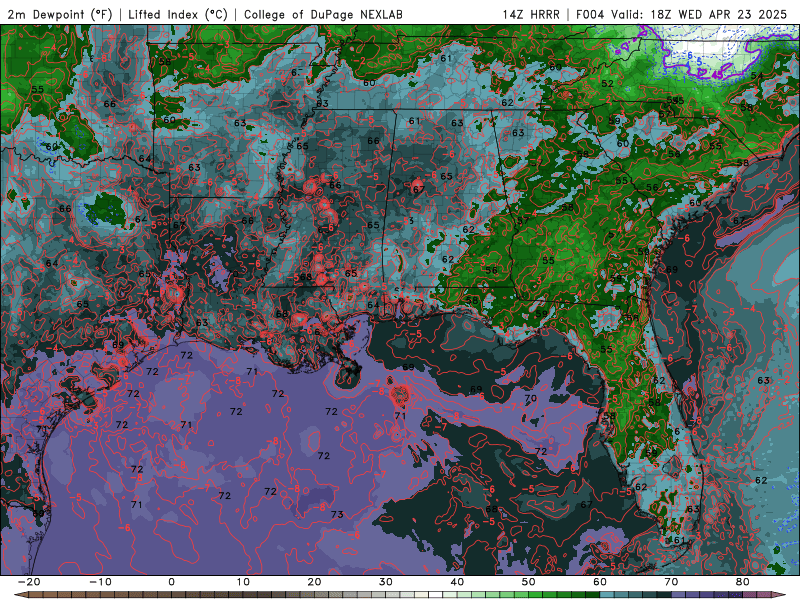Click the "2m Dewpoint (°F)" header text

(59, 15)
